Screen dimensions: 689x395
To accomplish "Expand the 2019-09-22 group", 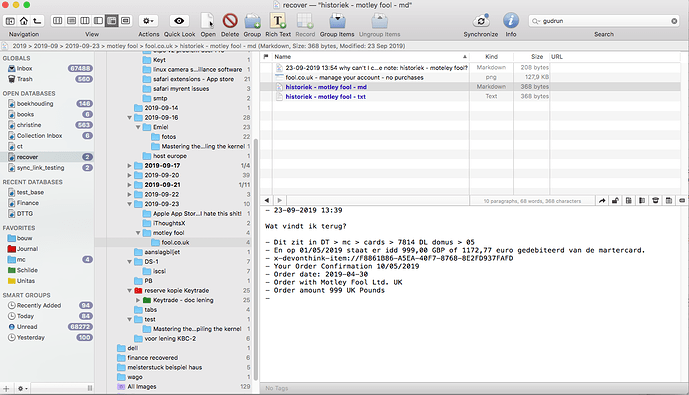I will (130, 195).
